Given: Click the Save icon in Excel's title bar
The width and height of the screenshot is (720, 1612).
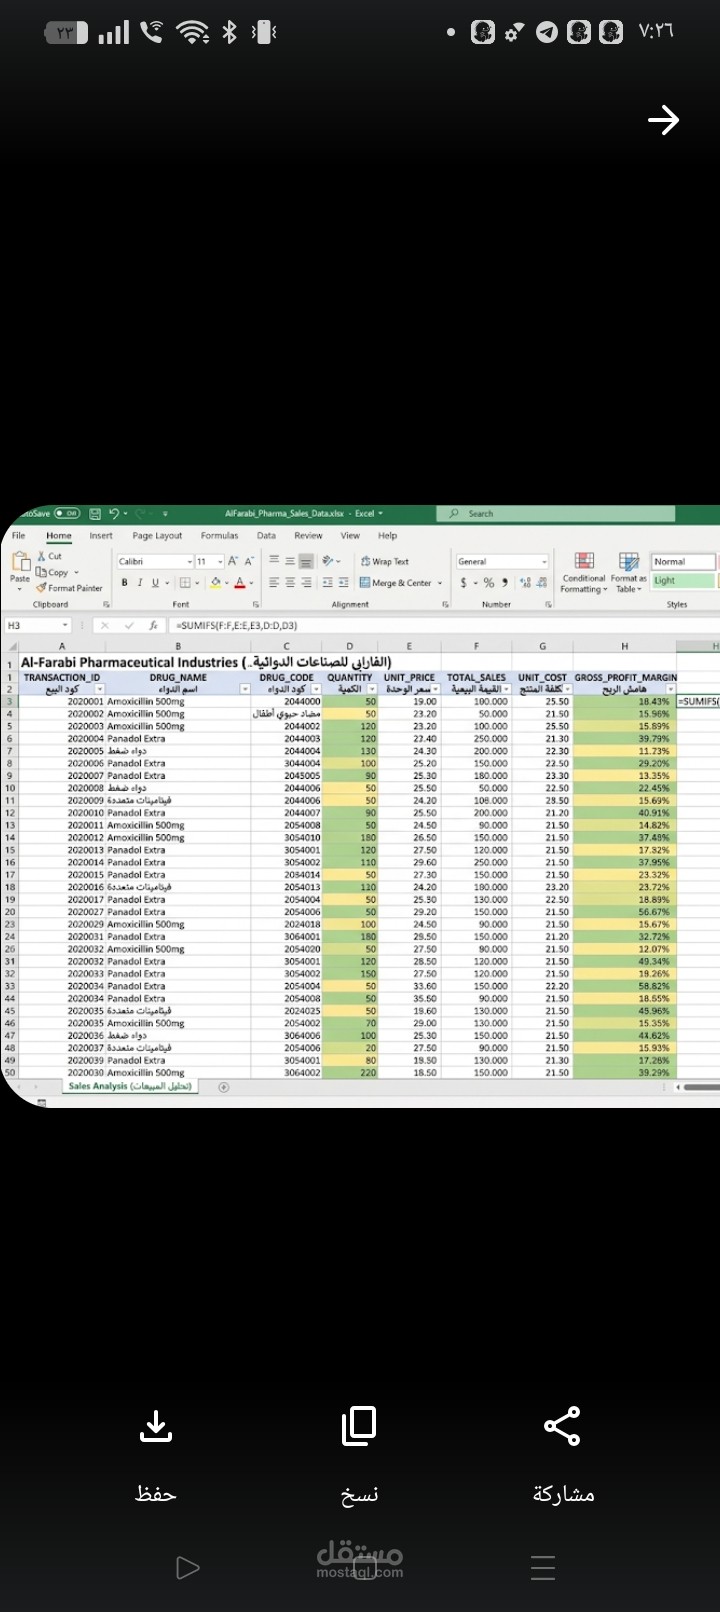Looking at the screenshot, I should point(95,513).
